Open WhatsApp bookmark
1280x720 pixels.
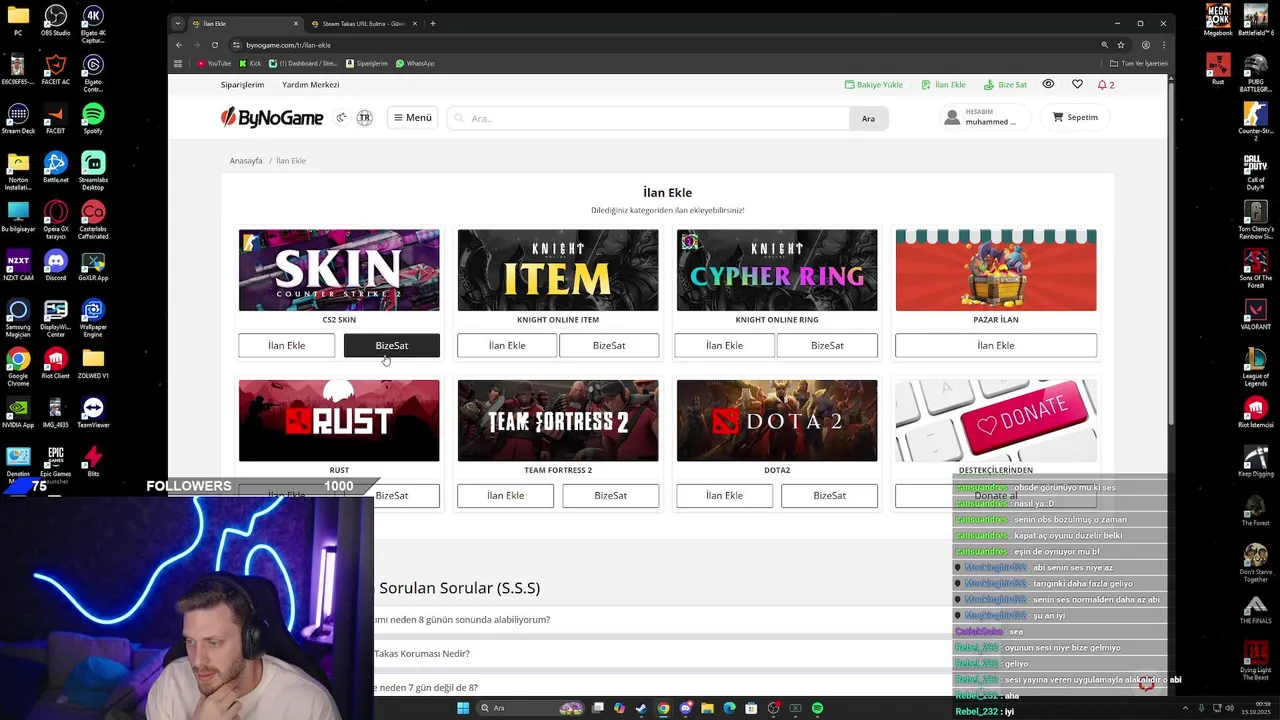point(415,63)
